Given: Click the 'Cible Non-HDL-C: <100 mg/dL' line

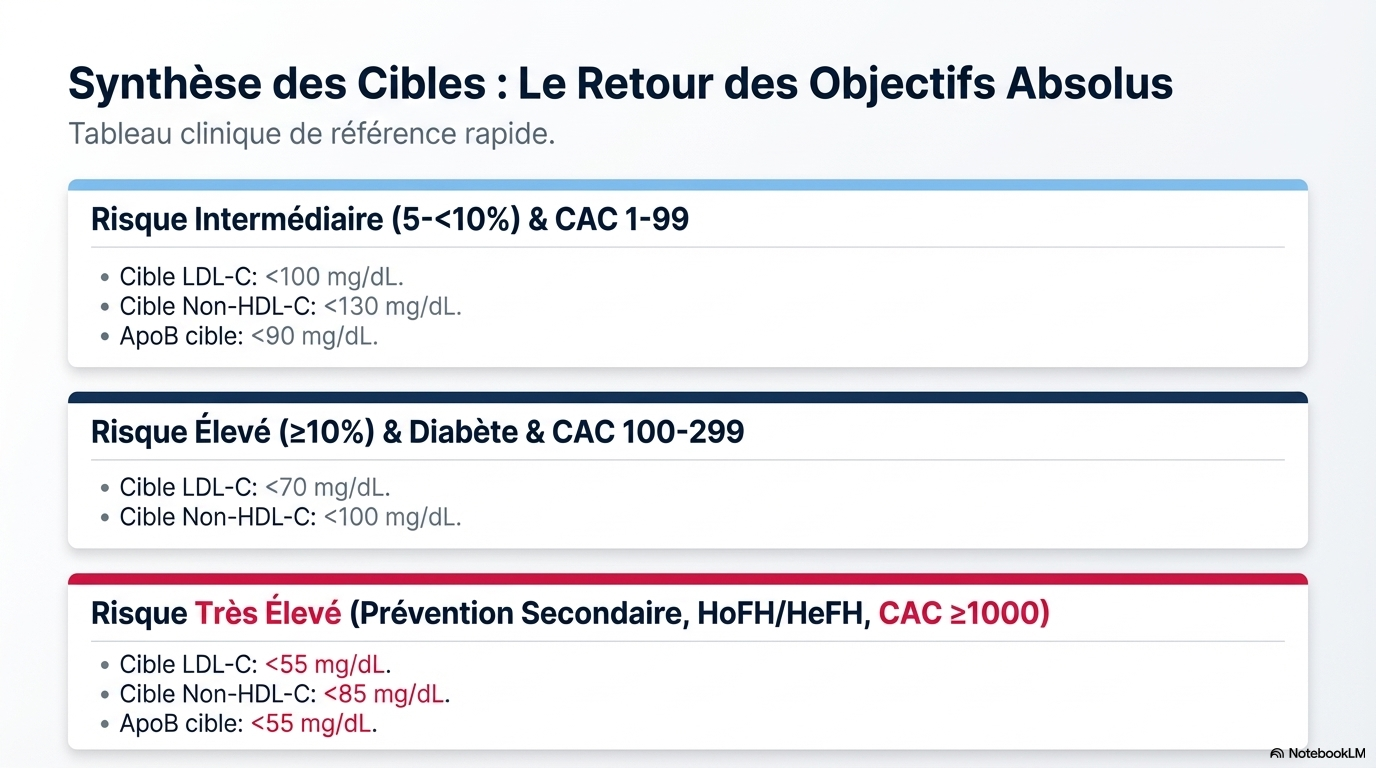Looking at the screenshot, I should click(x=290, y=517).
